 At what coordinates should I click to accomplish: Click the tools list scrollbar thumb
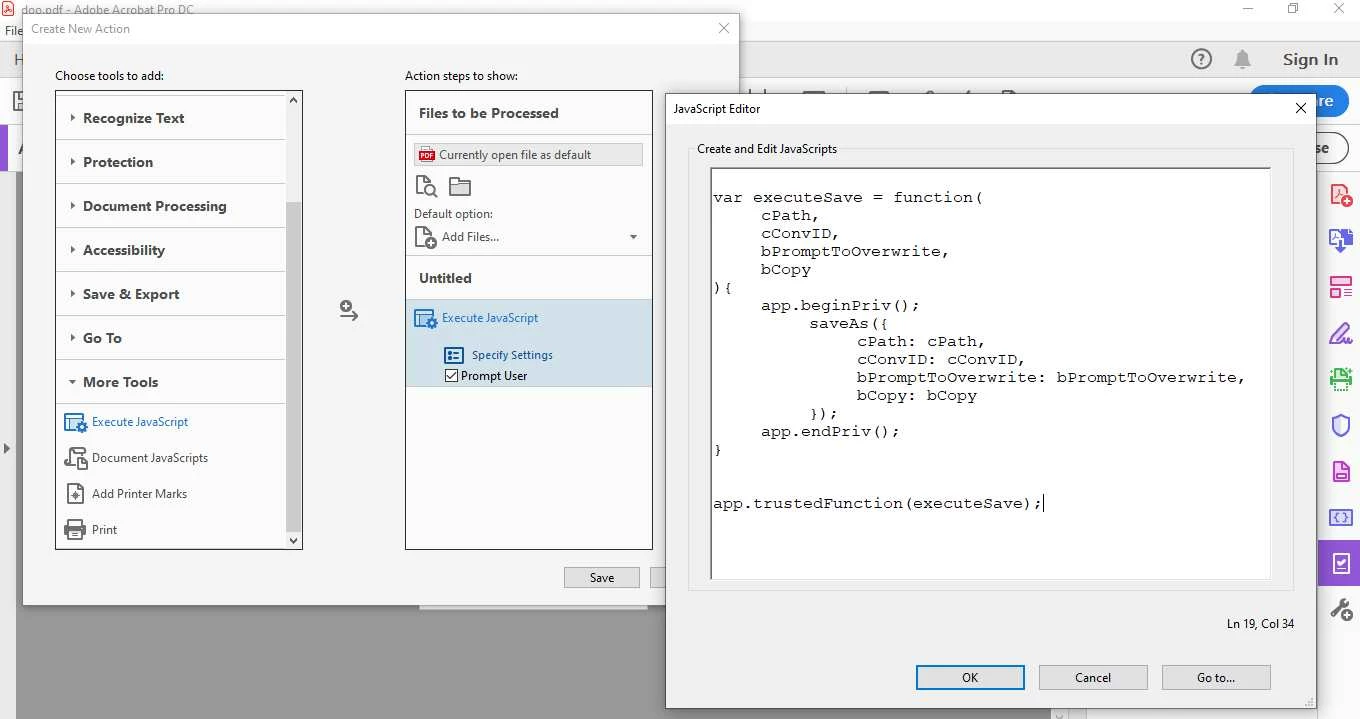coord(294,366)
